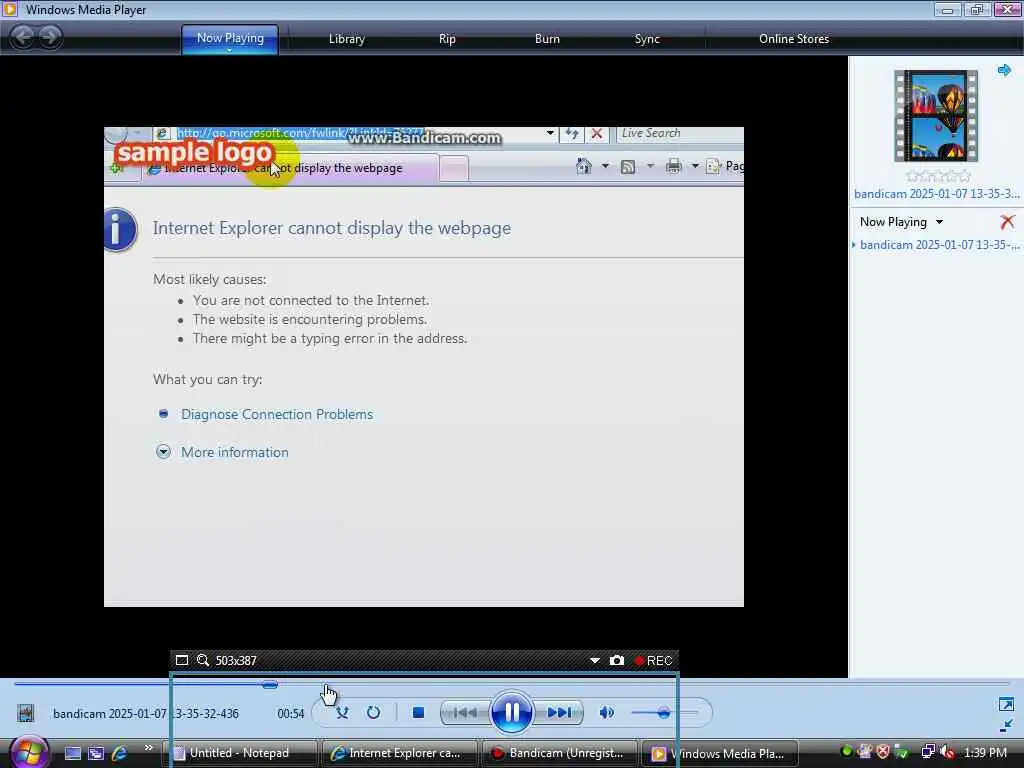This screenshot has height=768, width=1024.
Task: Set star rating for the bandicam video
Action: [938, 176]
